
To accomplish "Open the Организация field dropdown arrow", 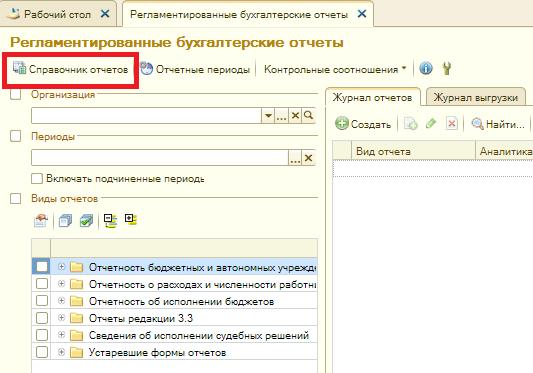I will point(268,116).
